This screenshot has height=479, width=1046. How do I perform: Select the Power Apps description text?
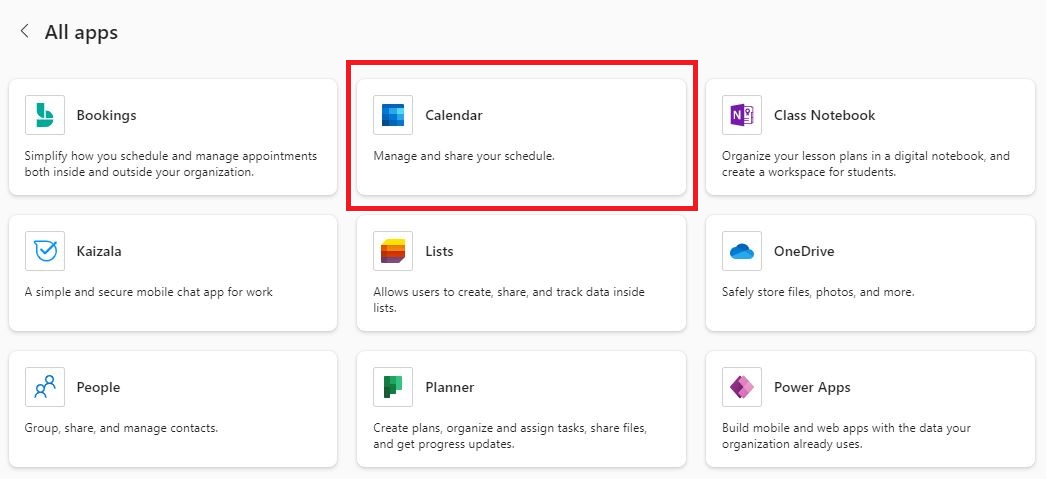coord(846,436)
